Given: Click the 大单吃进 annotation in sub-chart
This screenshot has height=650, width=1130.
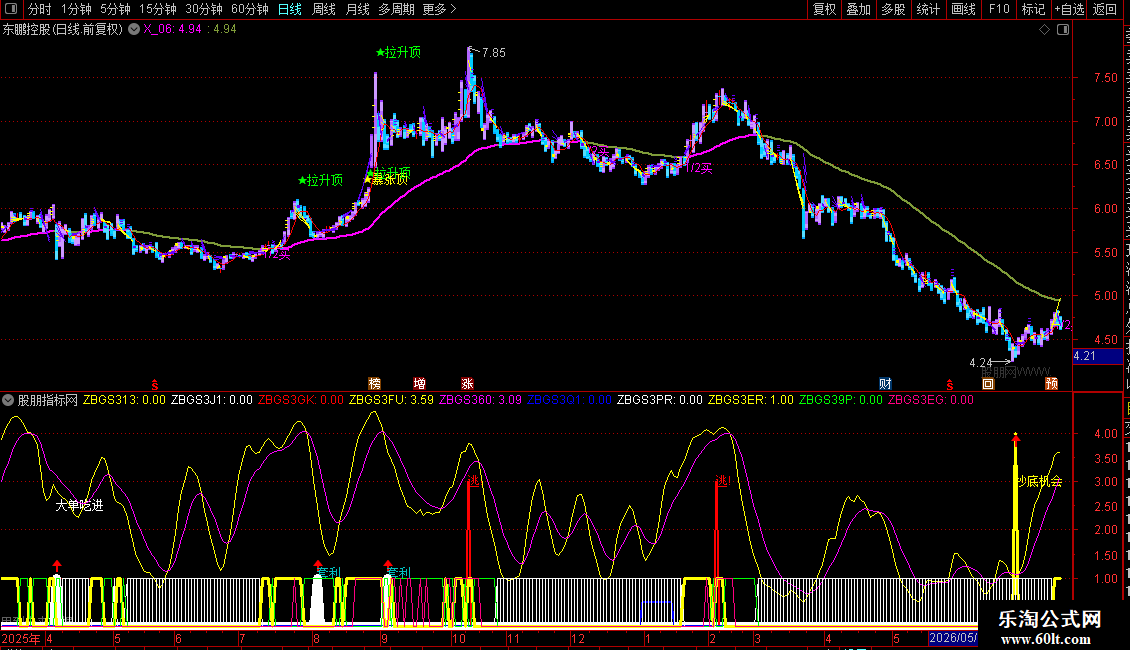Looking at the screenshot, I should [x=79, y=505].
